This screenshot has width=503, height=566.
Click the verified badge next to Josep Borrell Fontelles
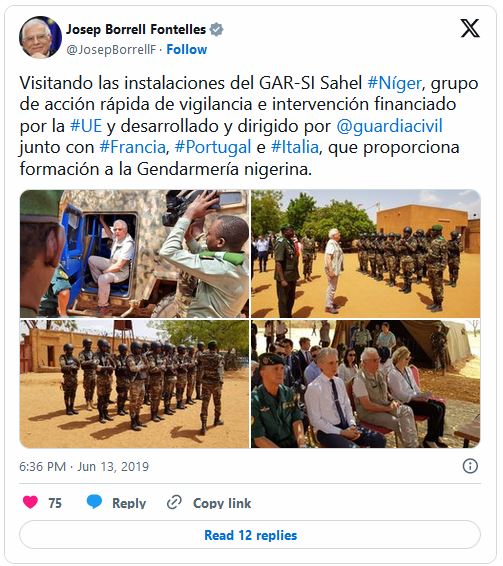[216, 29]
